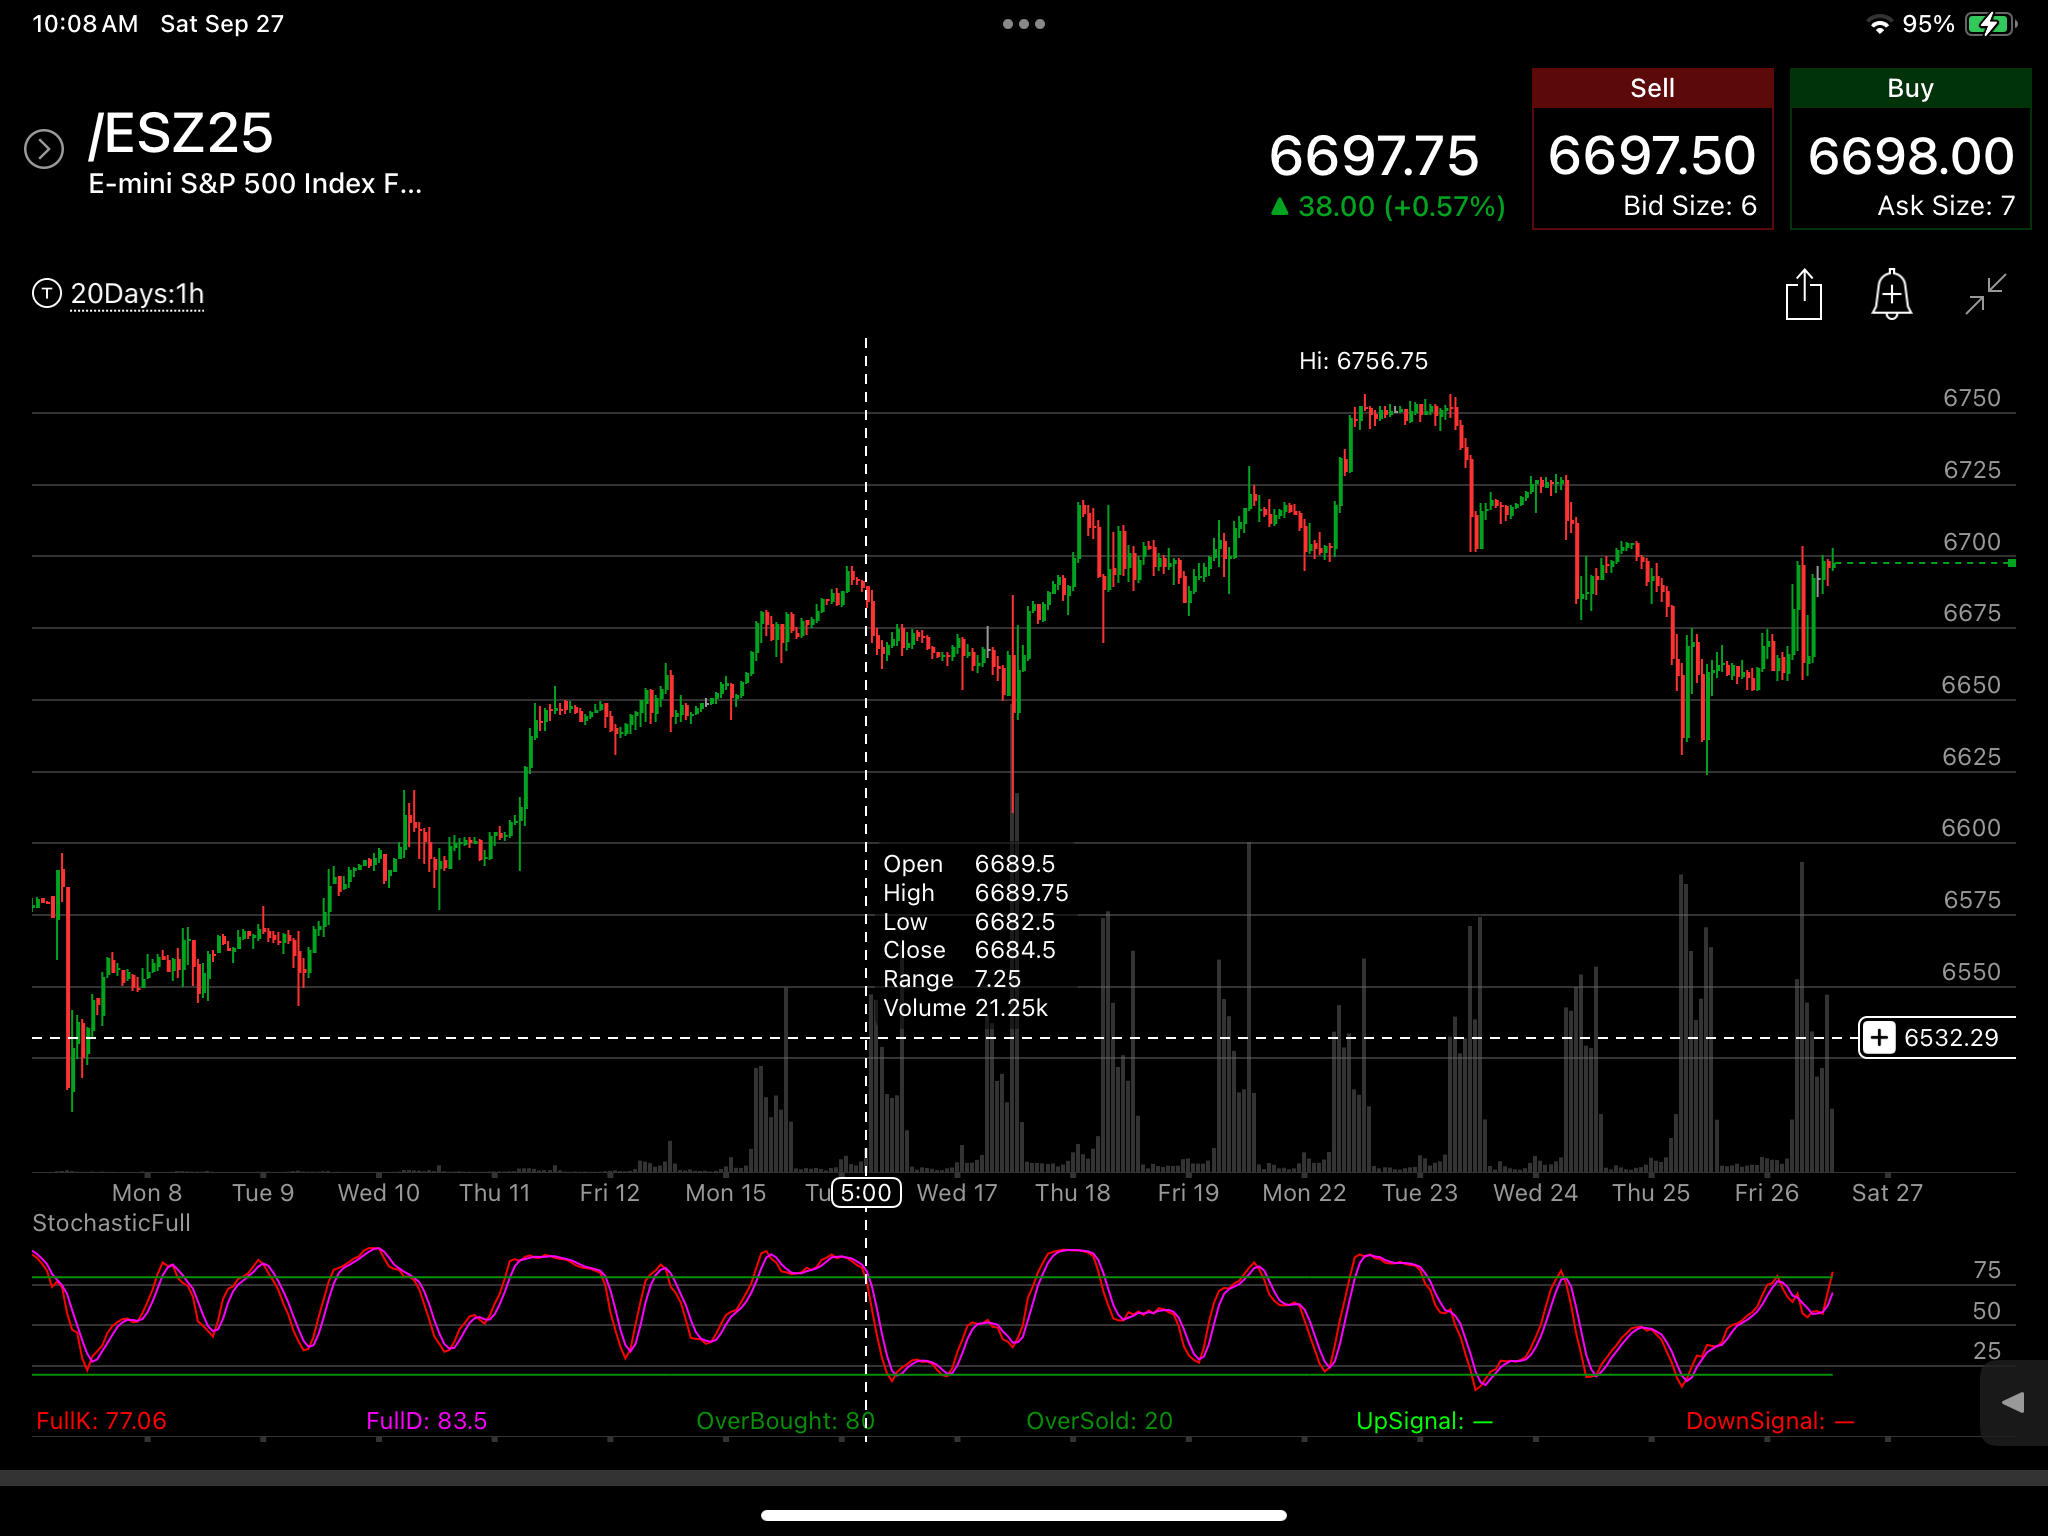Open the 20Days:1h timeframe selector

pyautogui.click(x=137, y=294)
